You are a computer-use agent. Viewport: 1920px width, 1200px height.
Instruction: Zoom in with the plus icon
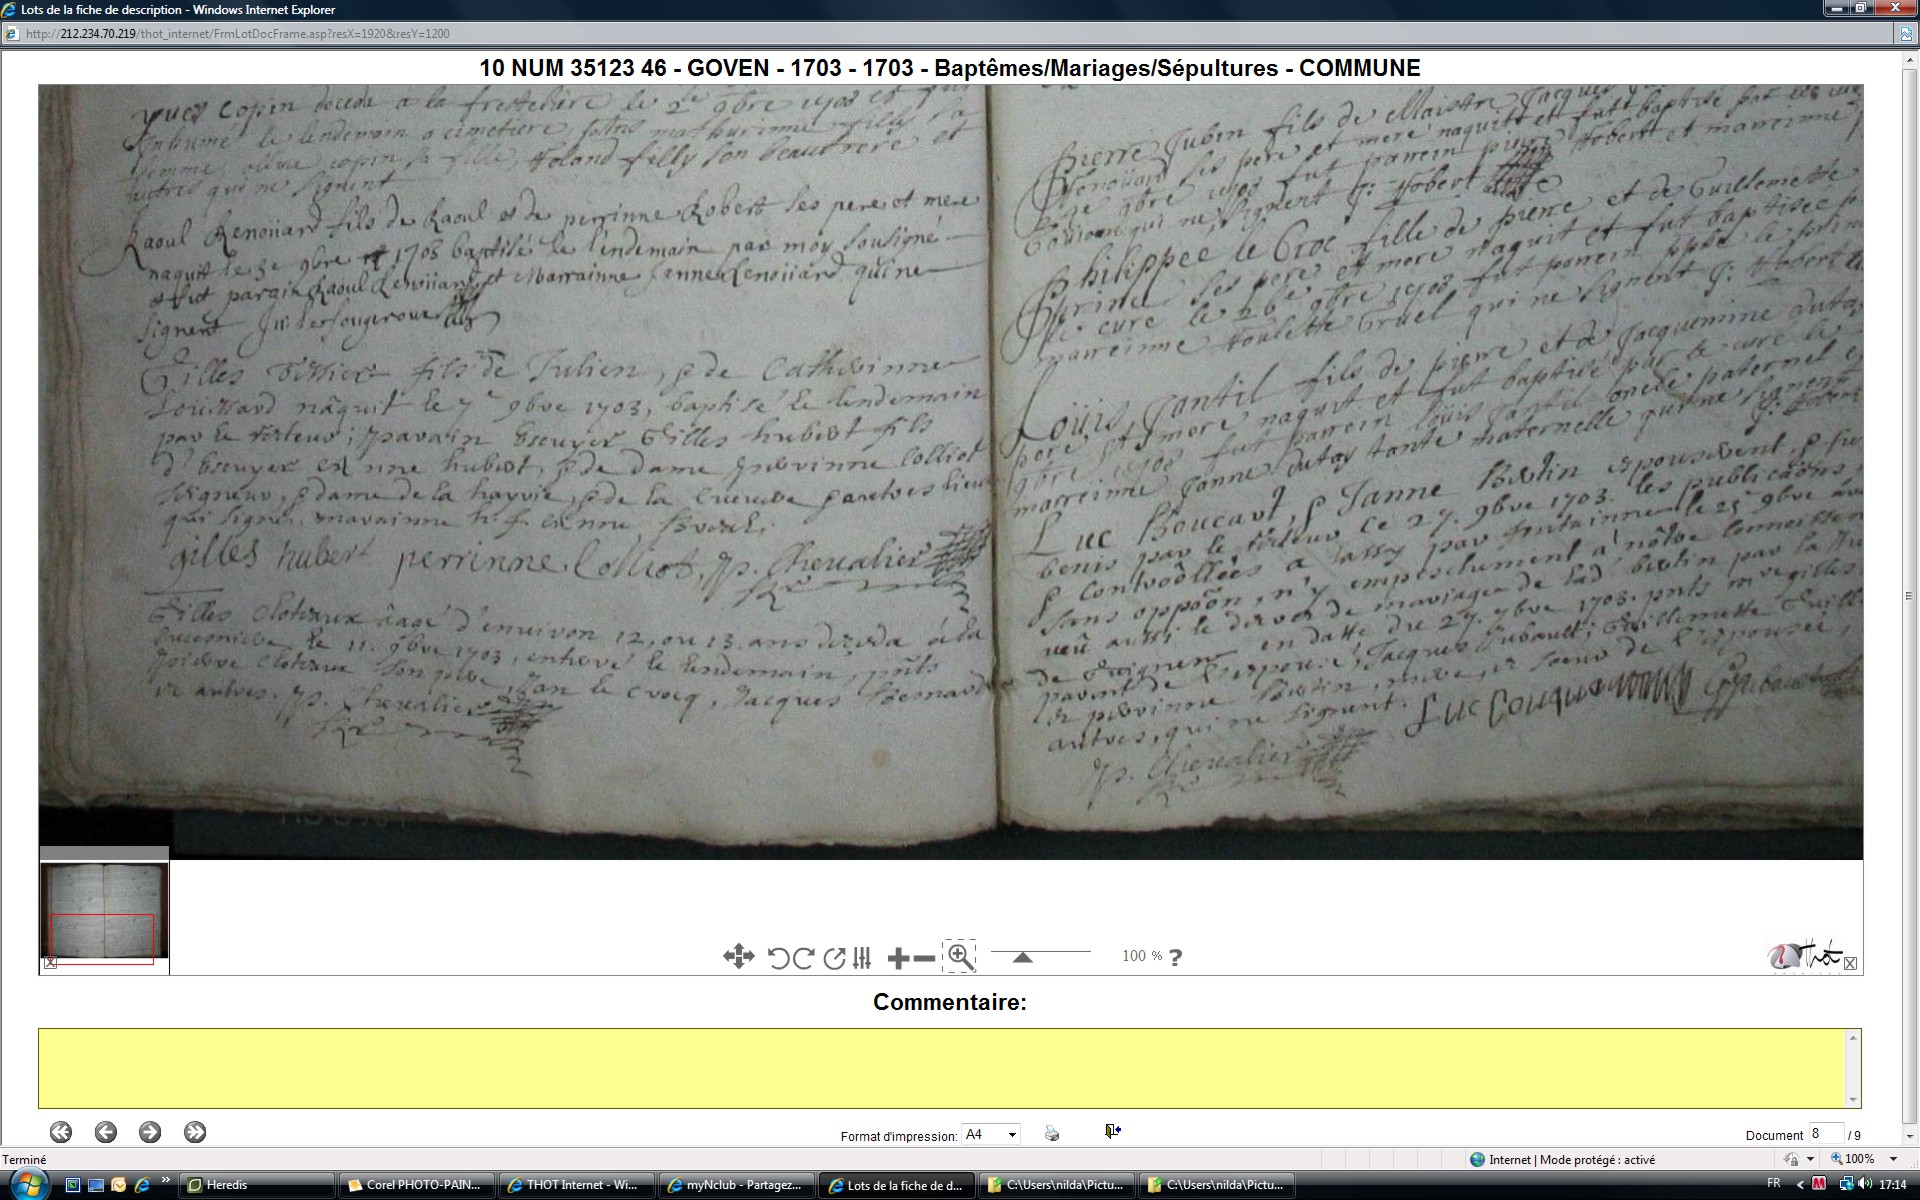click(898, 958)
